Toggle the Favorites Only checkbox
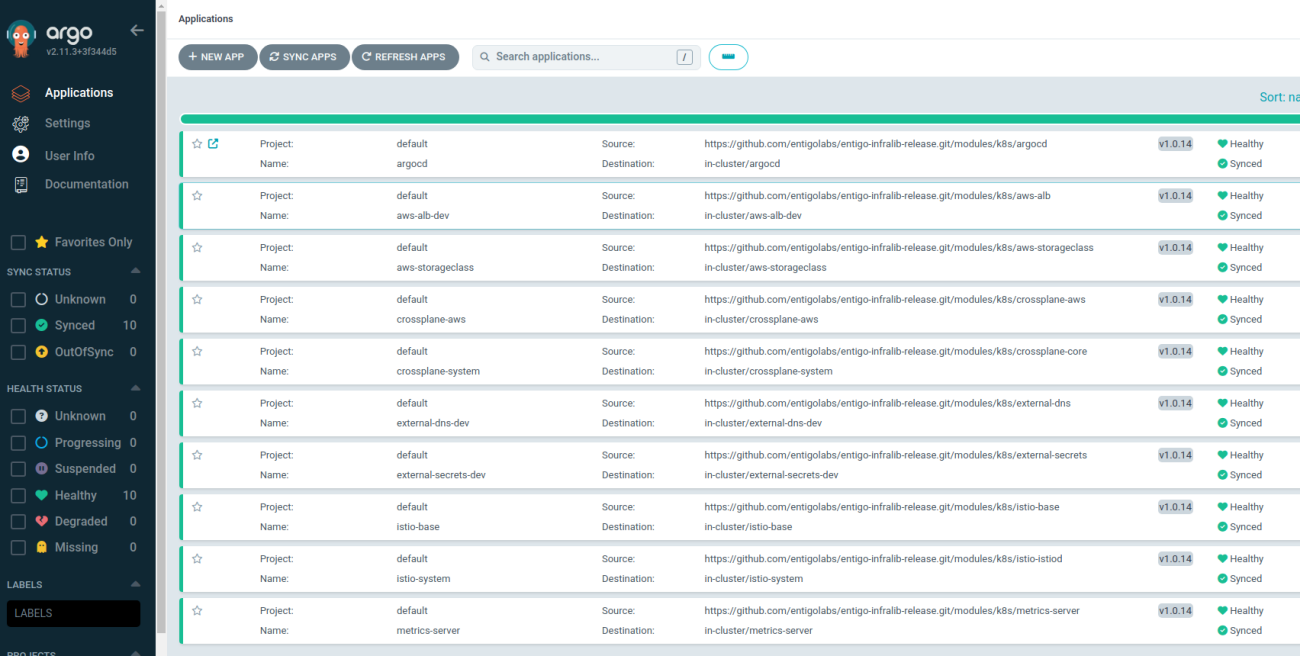The width and height of the screenshot is (1300, 656). click(18, 242)
